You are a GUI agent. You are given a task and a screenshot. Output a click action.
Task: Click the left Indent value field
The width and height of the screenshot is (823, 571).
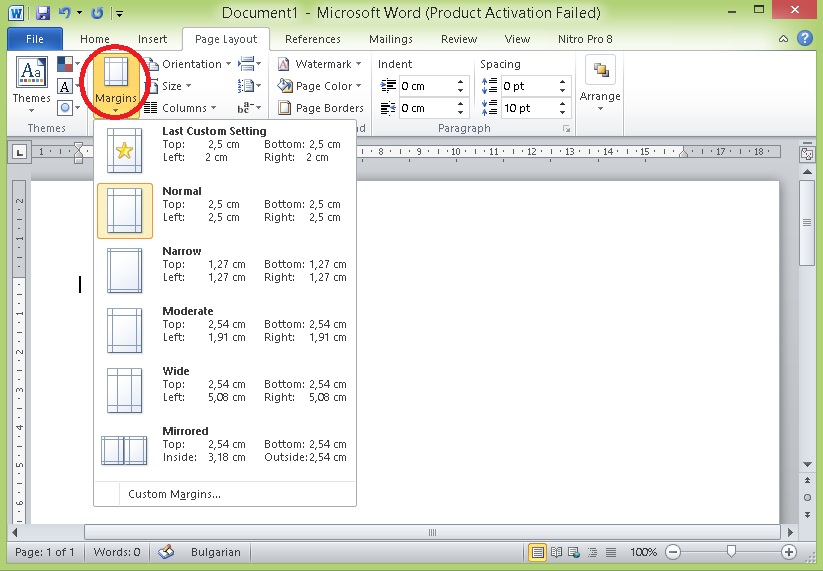(426, 86)
